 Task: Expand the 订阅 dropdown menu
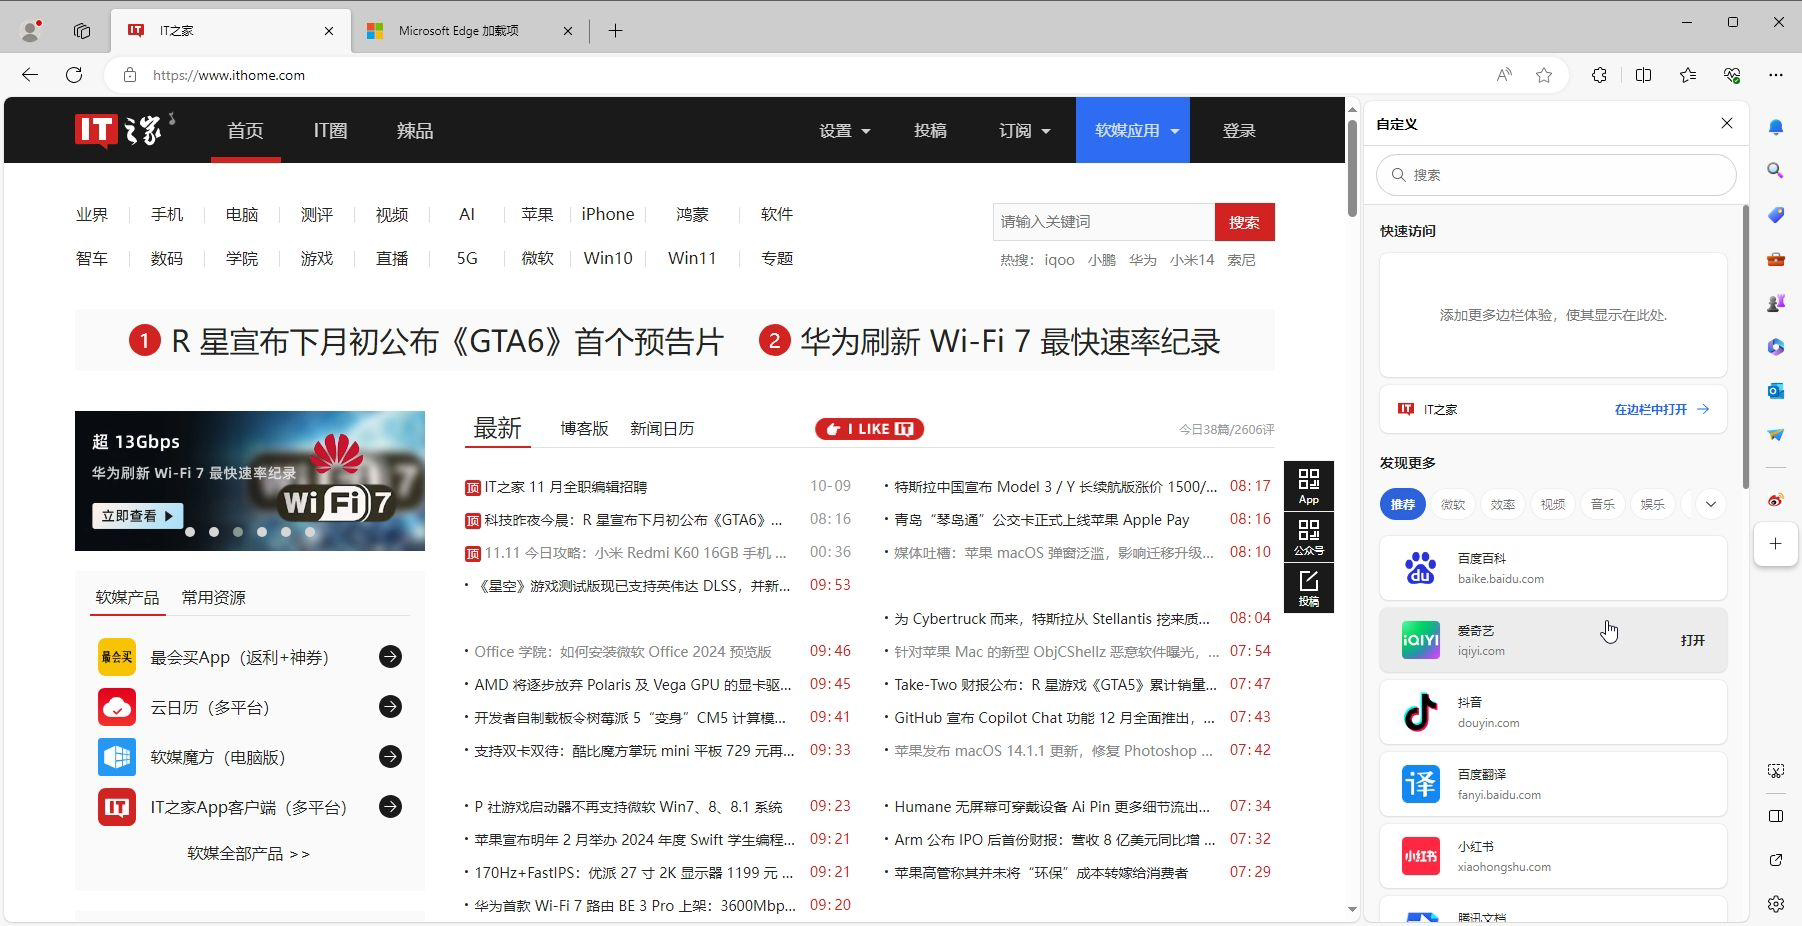[x=1025, y=131]
